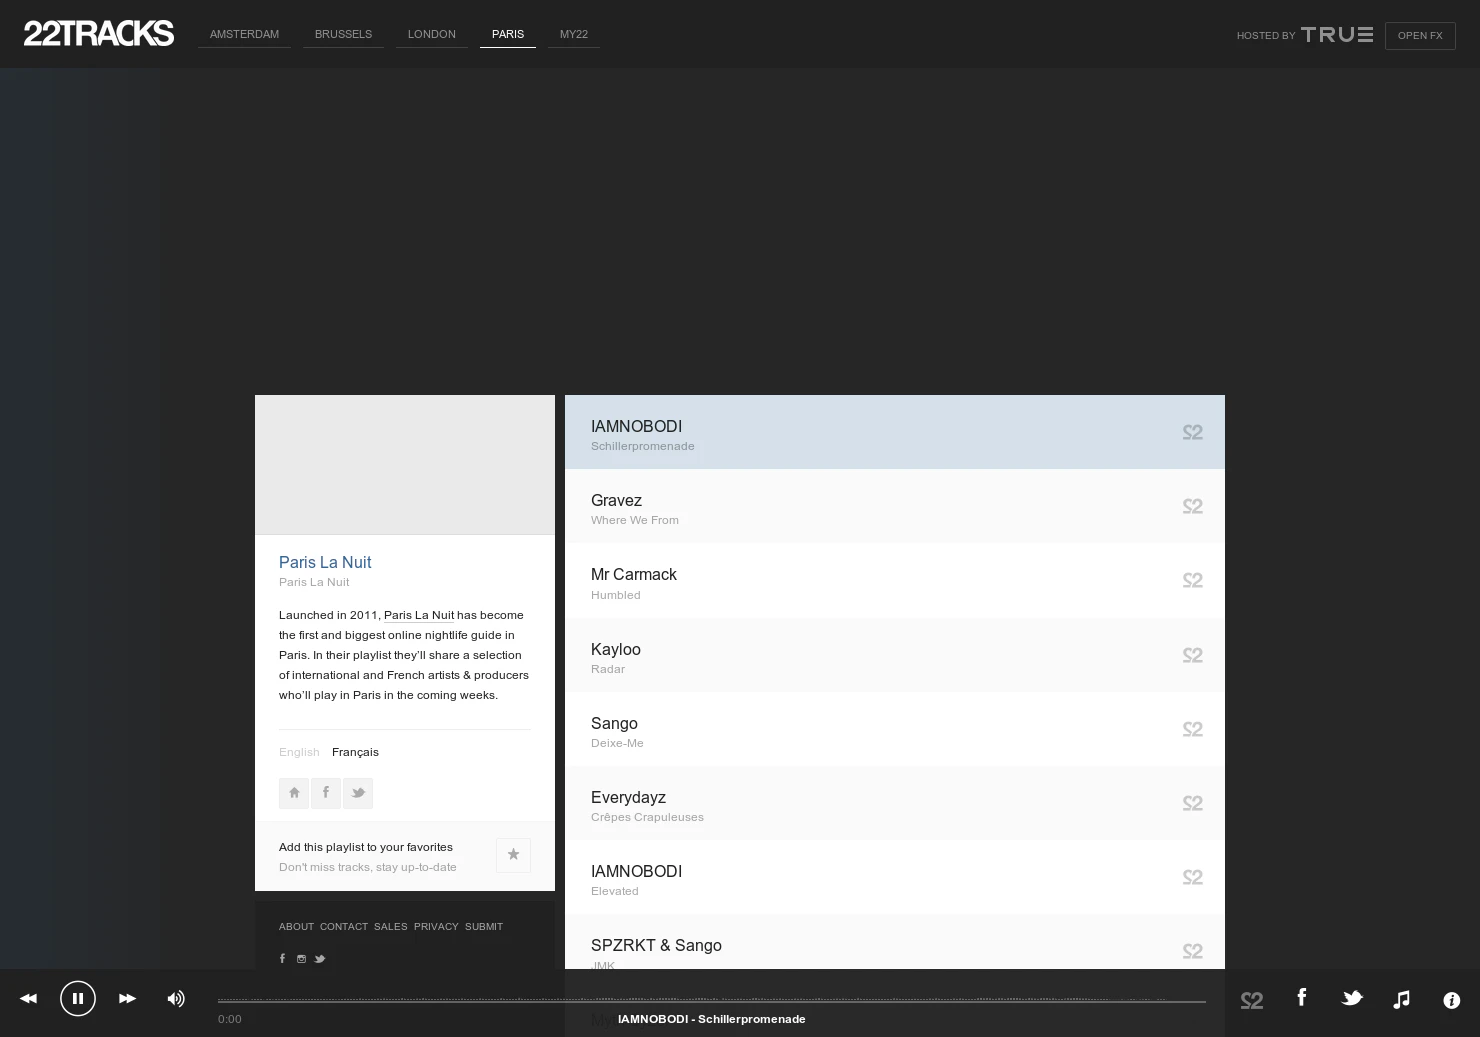Image resolution: width=1480 pixels, height=1037 pixels.
Task: Open footer Instagram icon
Action: tap(301, 959)
